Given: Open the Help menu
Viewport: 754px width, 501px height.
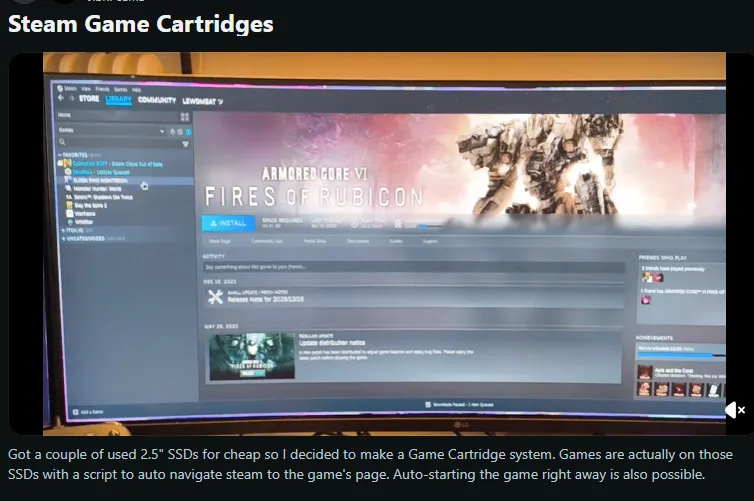Looking at the screenshot, I should click(x=137, y=90).
